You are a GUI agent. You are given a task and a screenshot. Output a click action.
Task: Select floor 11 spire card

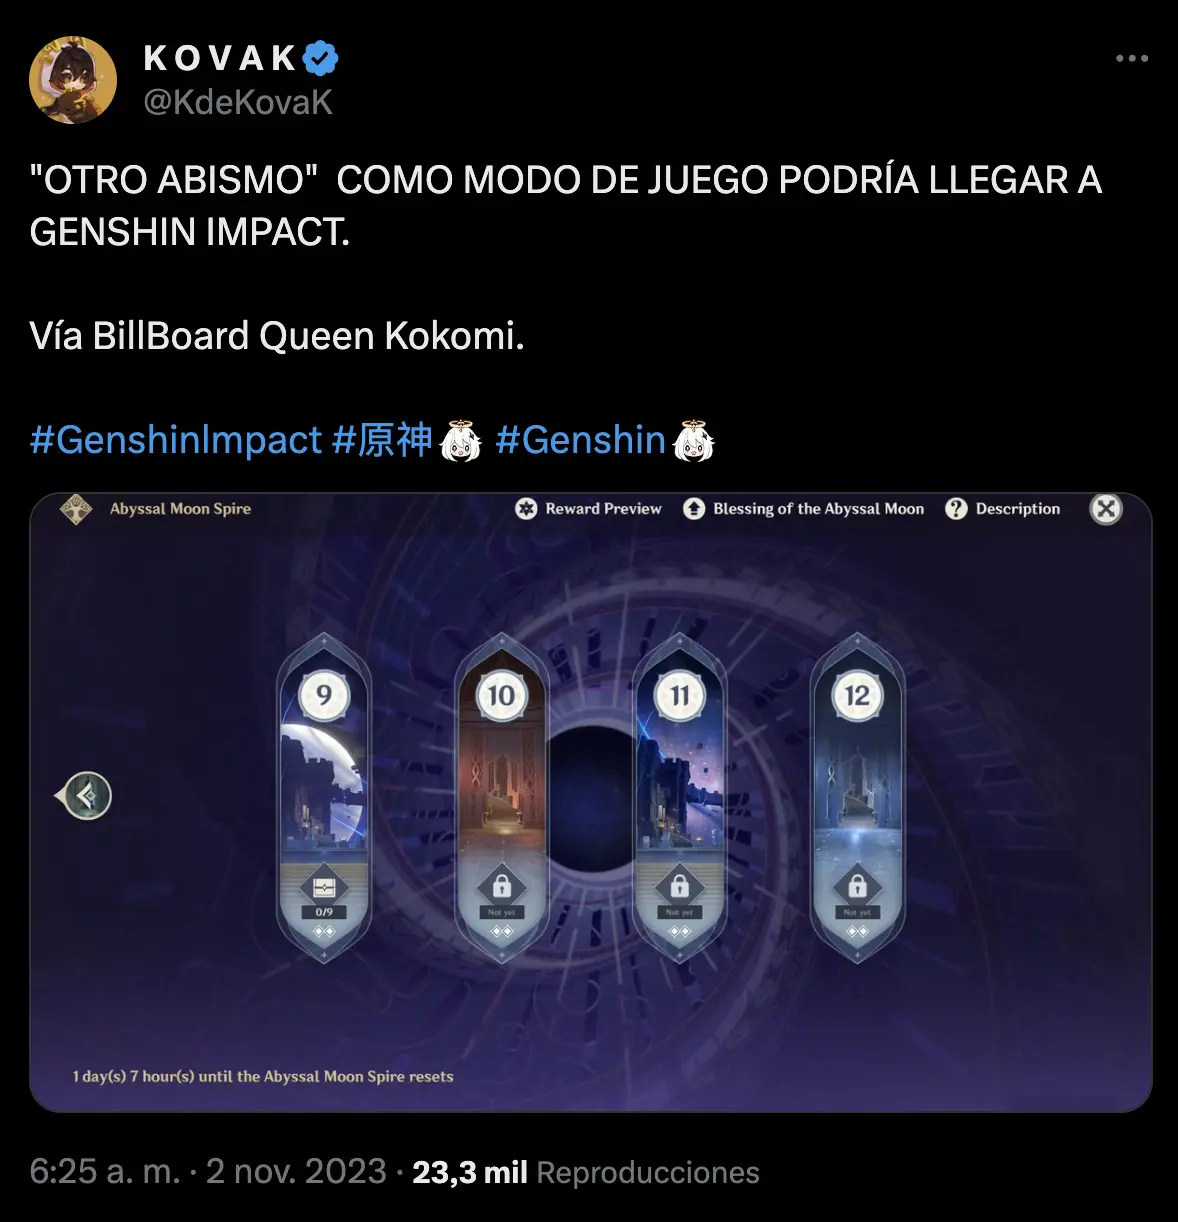coord(679,797)
